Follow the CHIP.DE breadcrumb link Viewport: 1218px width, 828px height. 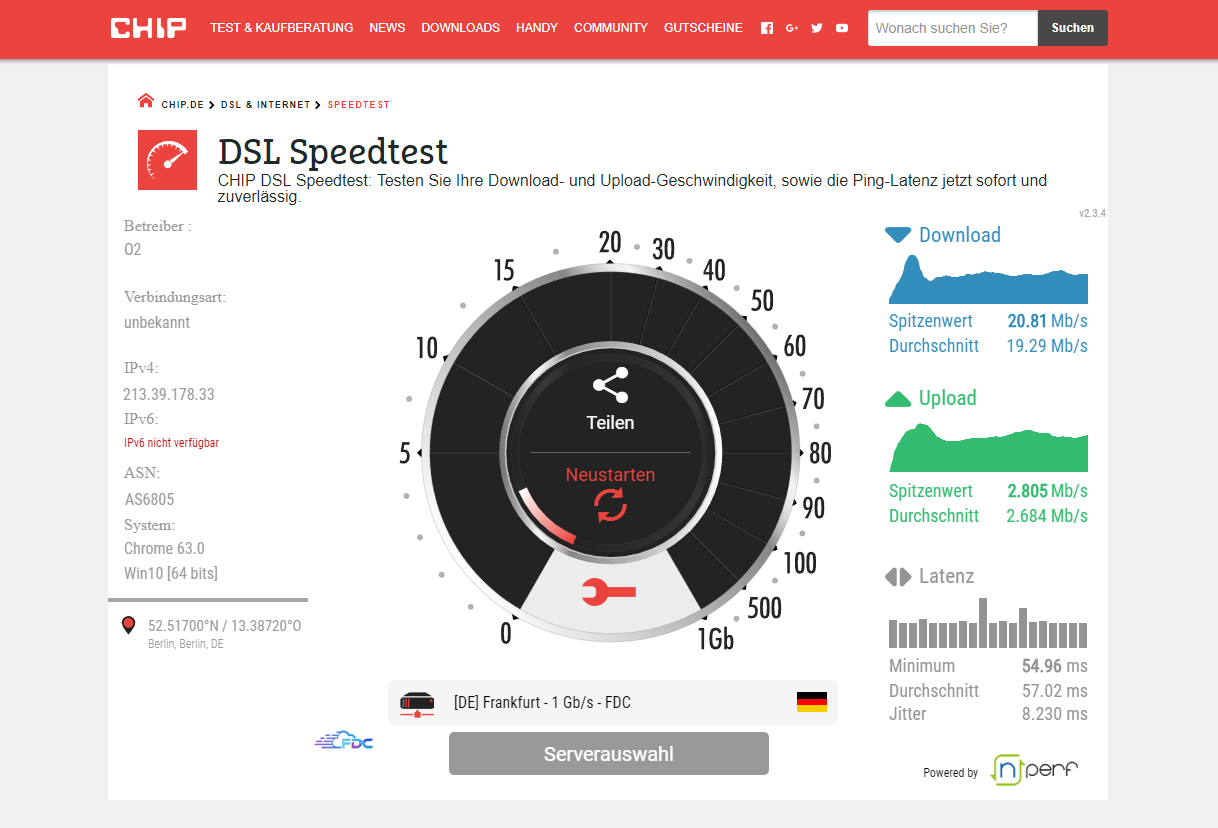tap(182, 104)
